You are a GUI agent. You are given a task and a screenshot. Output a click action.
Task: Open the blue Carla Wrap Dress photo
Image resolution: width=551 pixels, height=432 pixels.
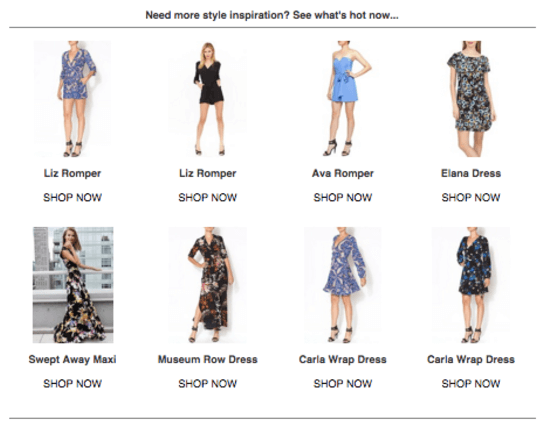click(343, 285)
